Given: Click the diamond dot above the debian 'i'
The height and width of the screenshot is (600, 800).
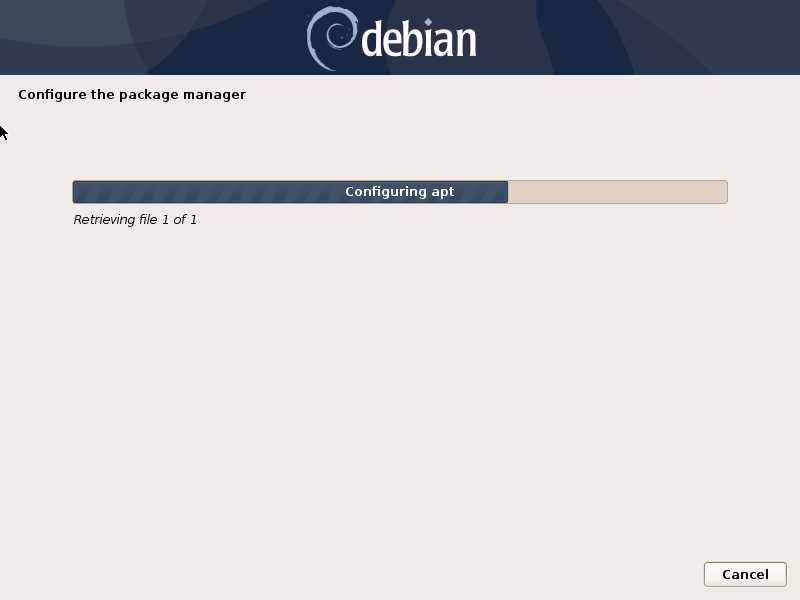Looking at the screenshot, I should [x=428, y=21].
